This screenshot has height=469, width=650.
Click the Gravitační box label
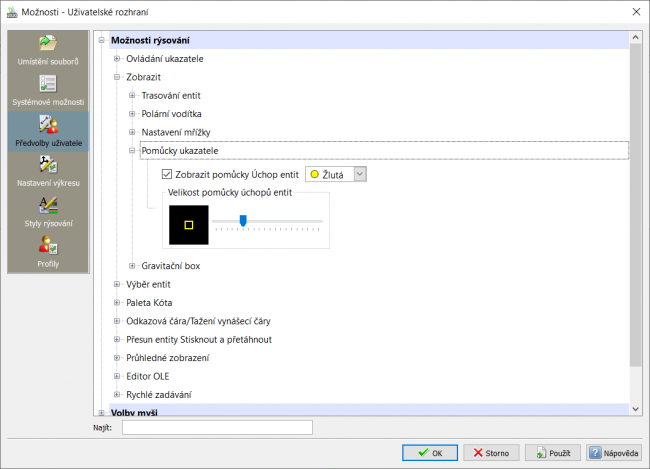click(x=170, y=266)
